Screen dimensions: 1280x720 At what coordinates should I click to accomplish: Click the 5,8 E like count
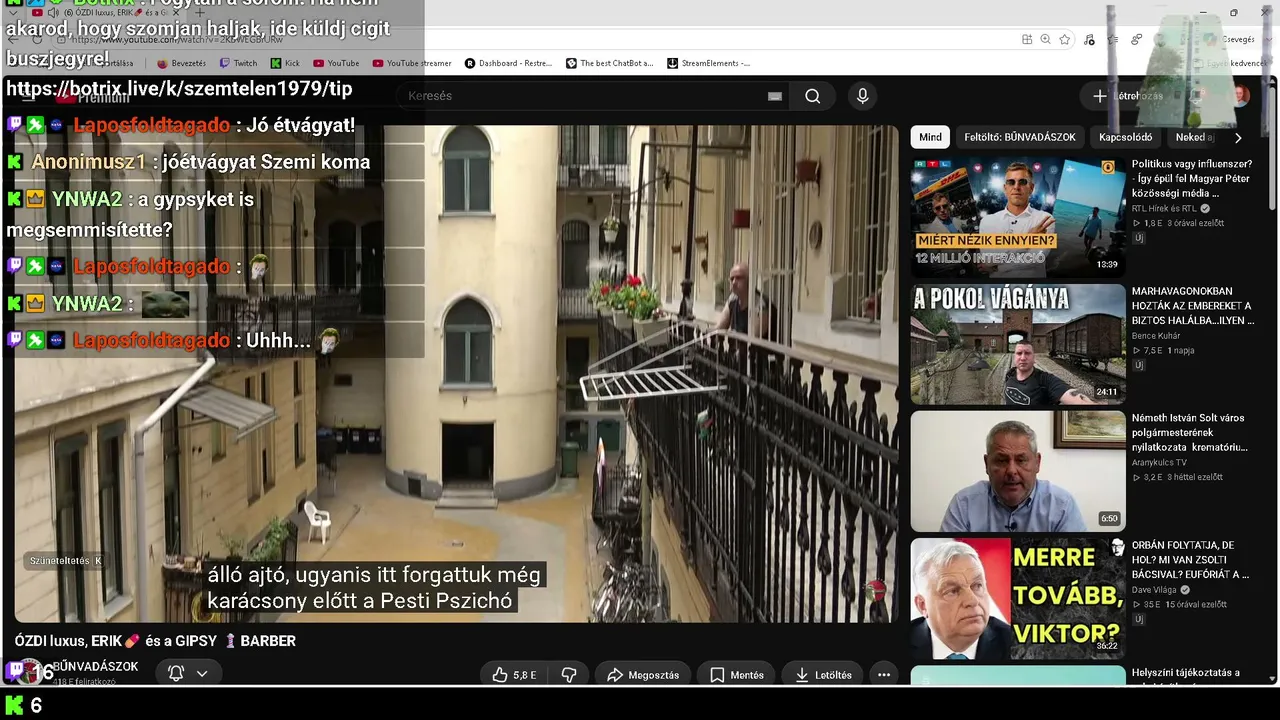point(525,675)
